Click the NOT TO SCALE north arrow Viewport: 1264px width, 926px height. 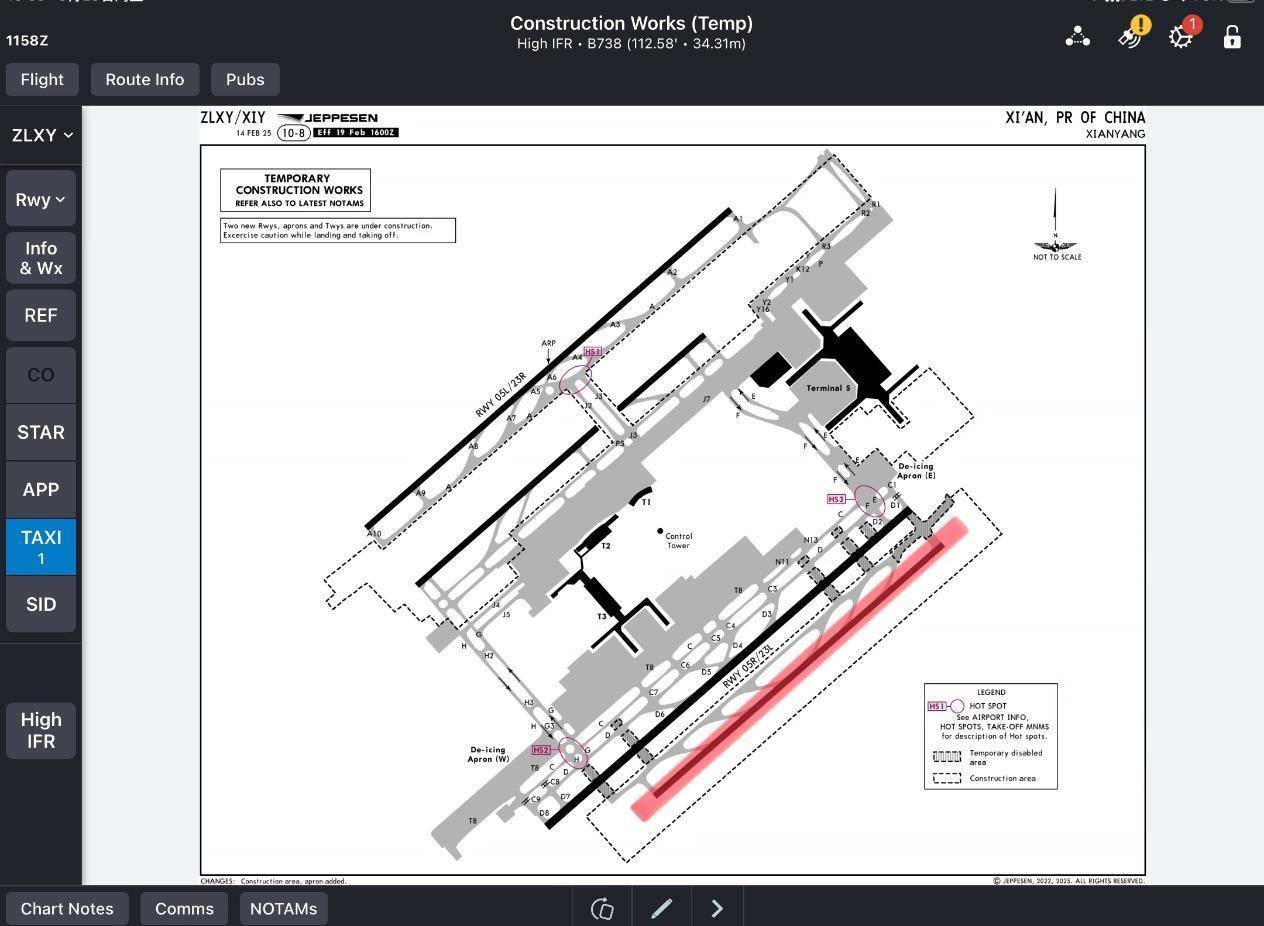coord(1056,225)
